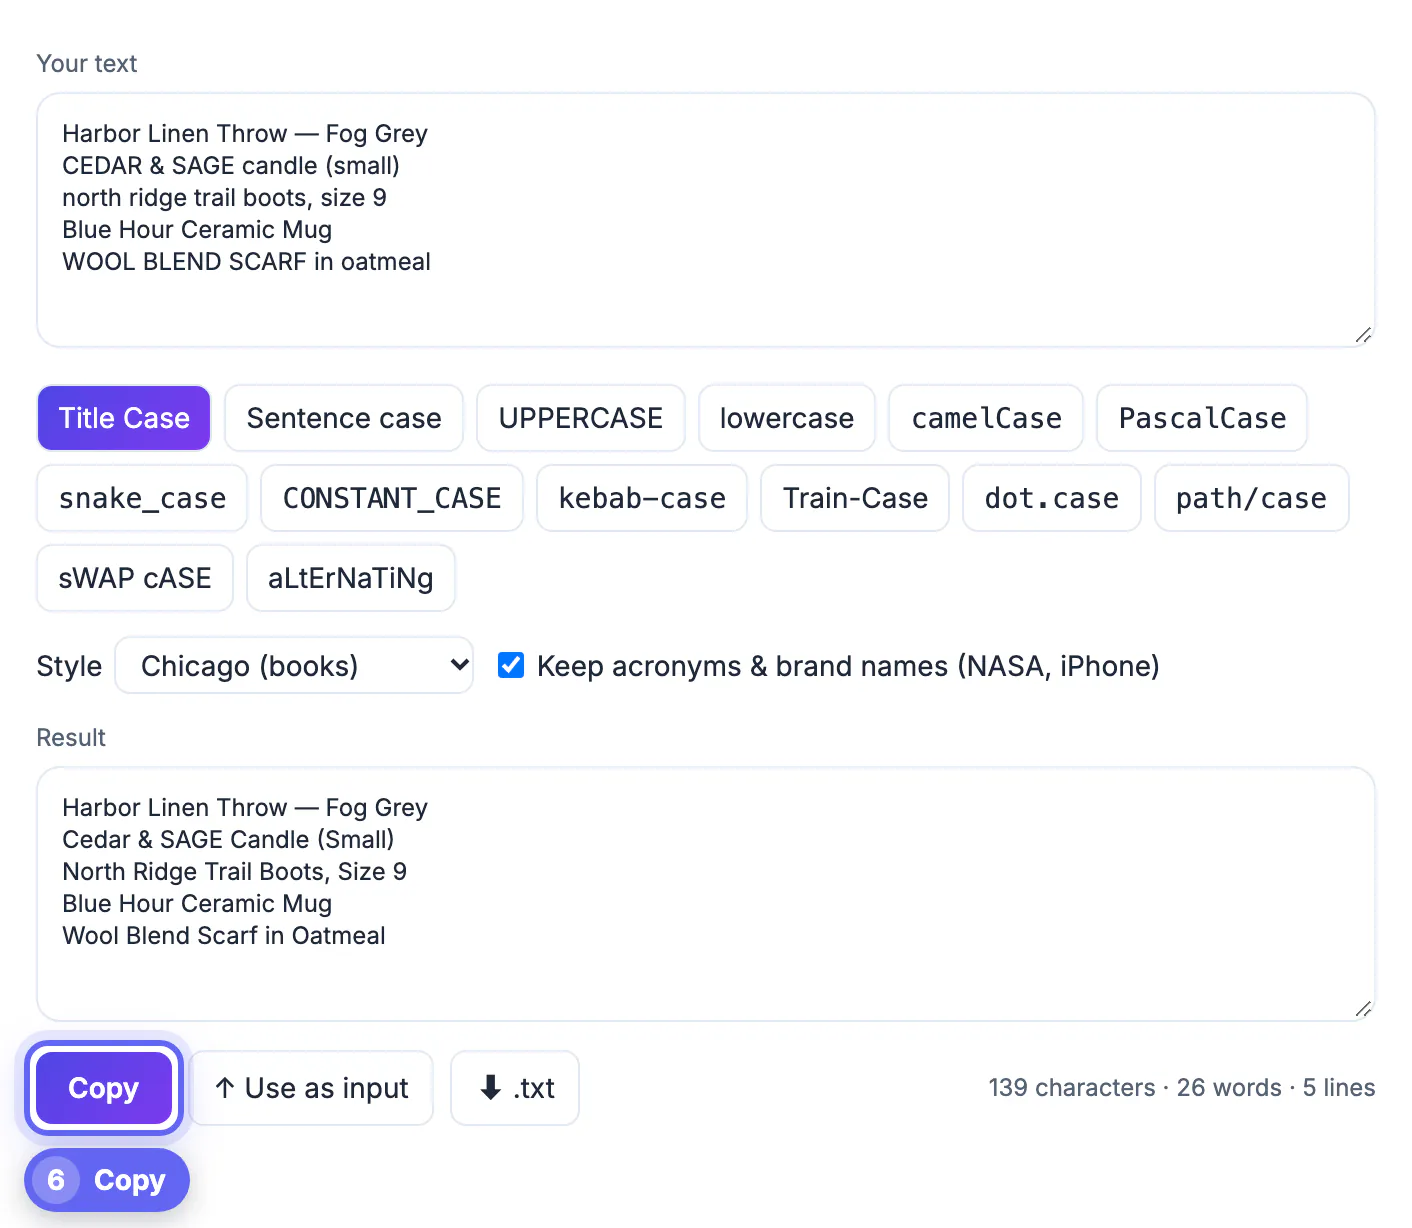Uncheck Keep acronyms & brand names
Viewport: 1412px width, 1228px height.
coord(511,665)
